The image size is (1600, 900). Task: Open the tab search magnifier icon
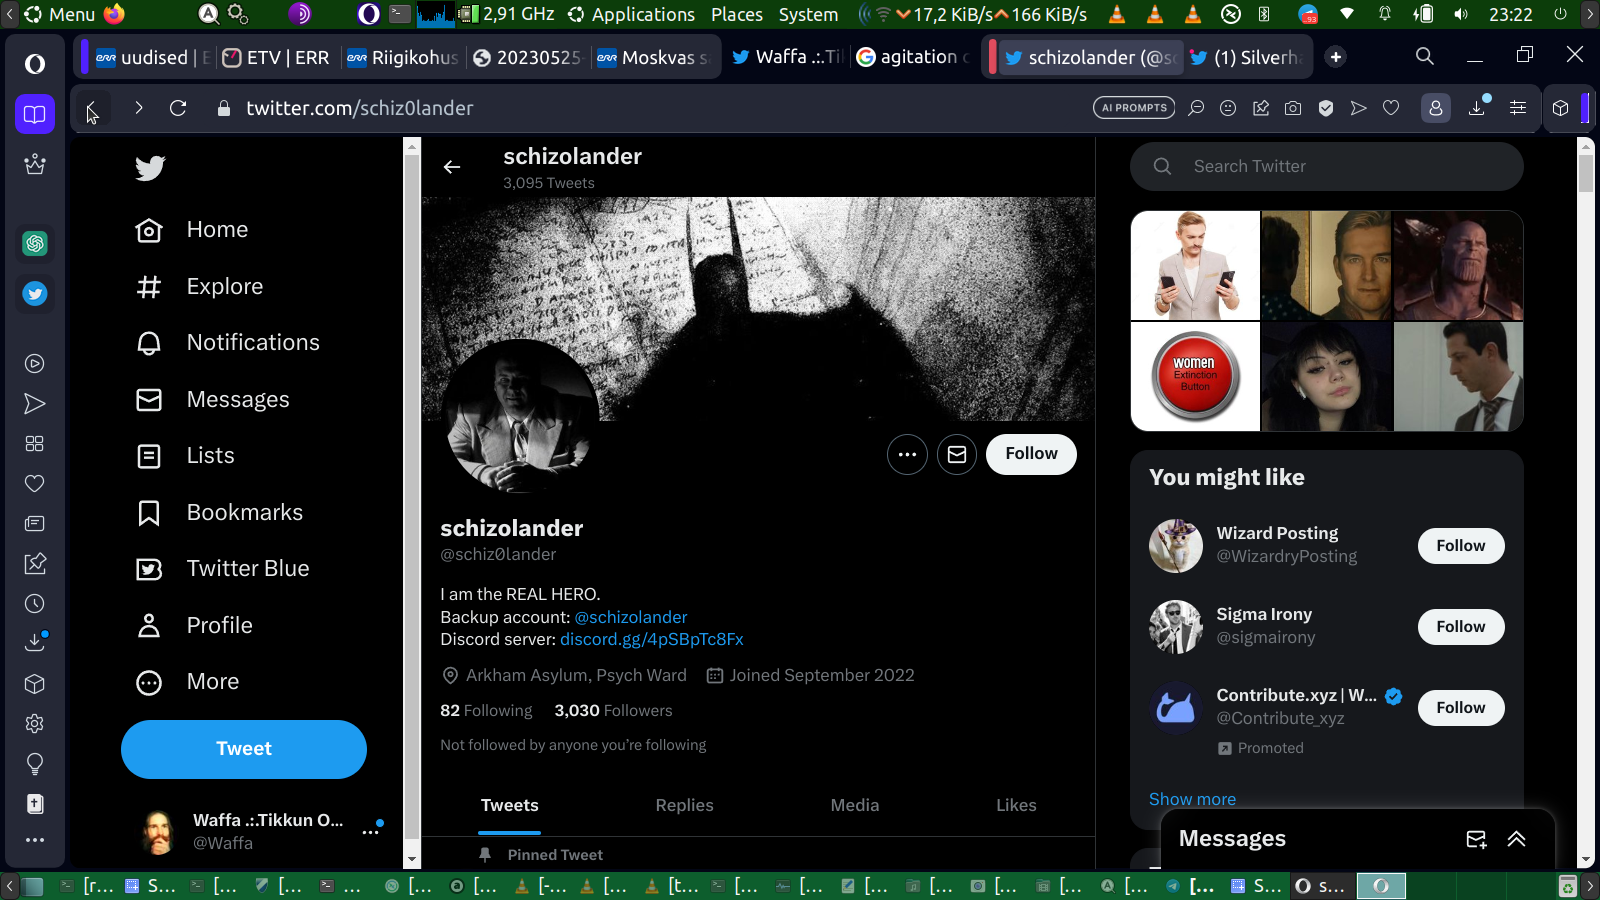click(1425, 57)
